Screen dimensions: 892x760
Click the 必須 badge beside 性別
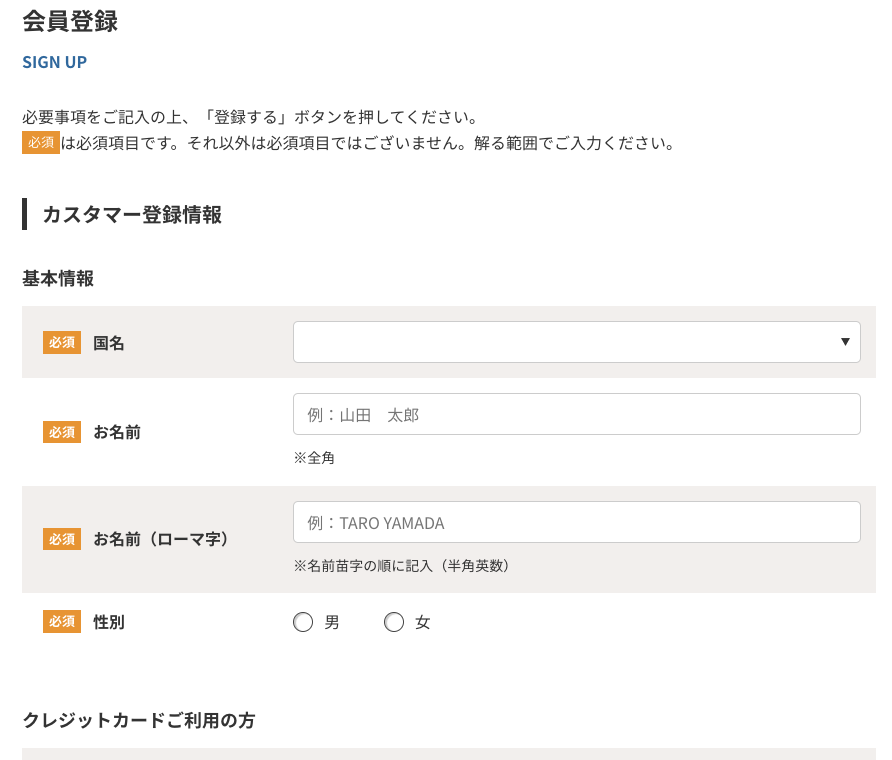tap(62, 622)
